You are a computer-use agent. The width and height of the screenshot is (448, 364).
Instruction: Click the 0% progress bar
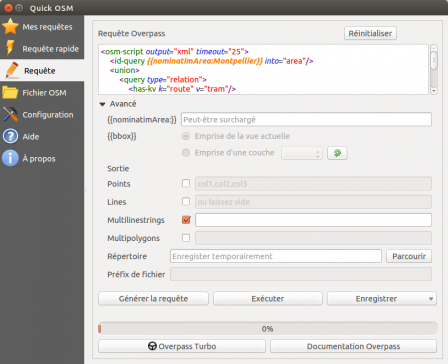268,329
